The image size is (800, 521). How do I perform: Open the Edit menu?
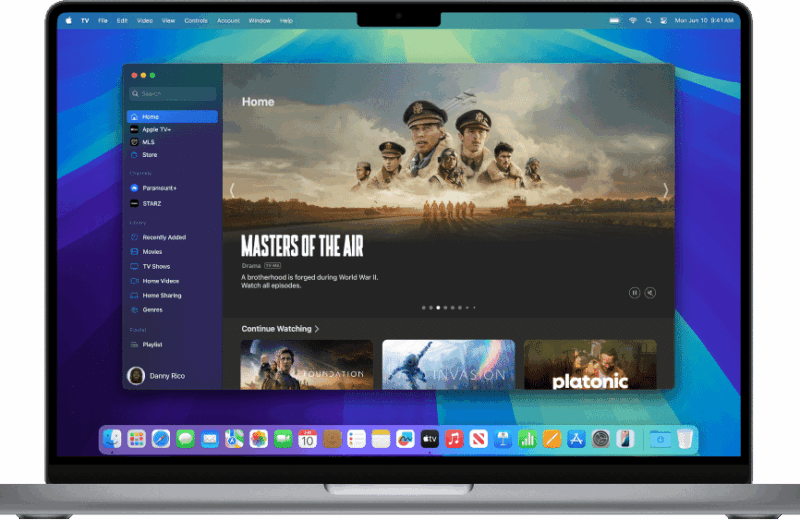122,21
